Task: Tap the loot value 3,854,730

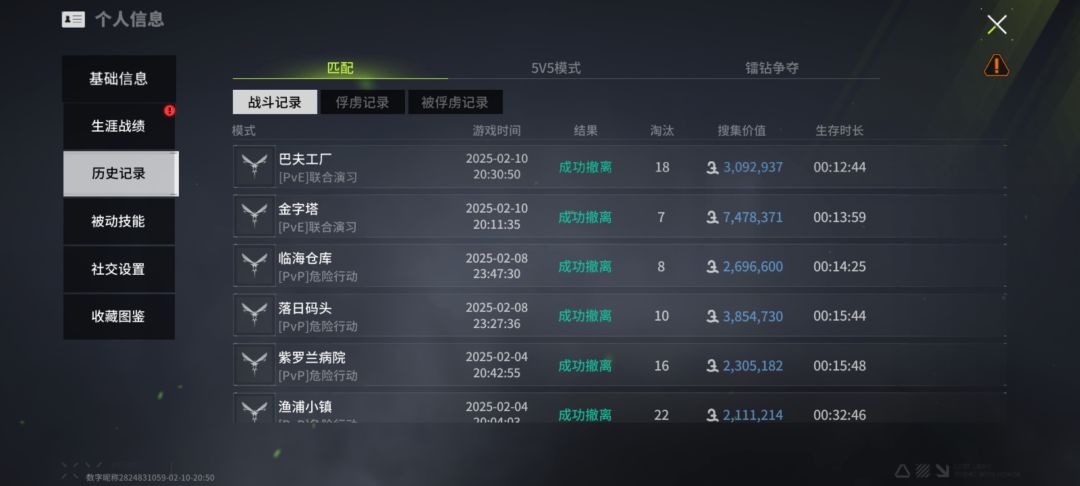Action: pyautogui.click(x=753, y=316)
